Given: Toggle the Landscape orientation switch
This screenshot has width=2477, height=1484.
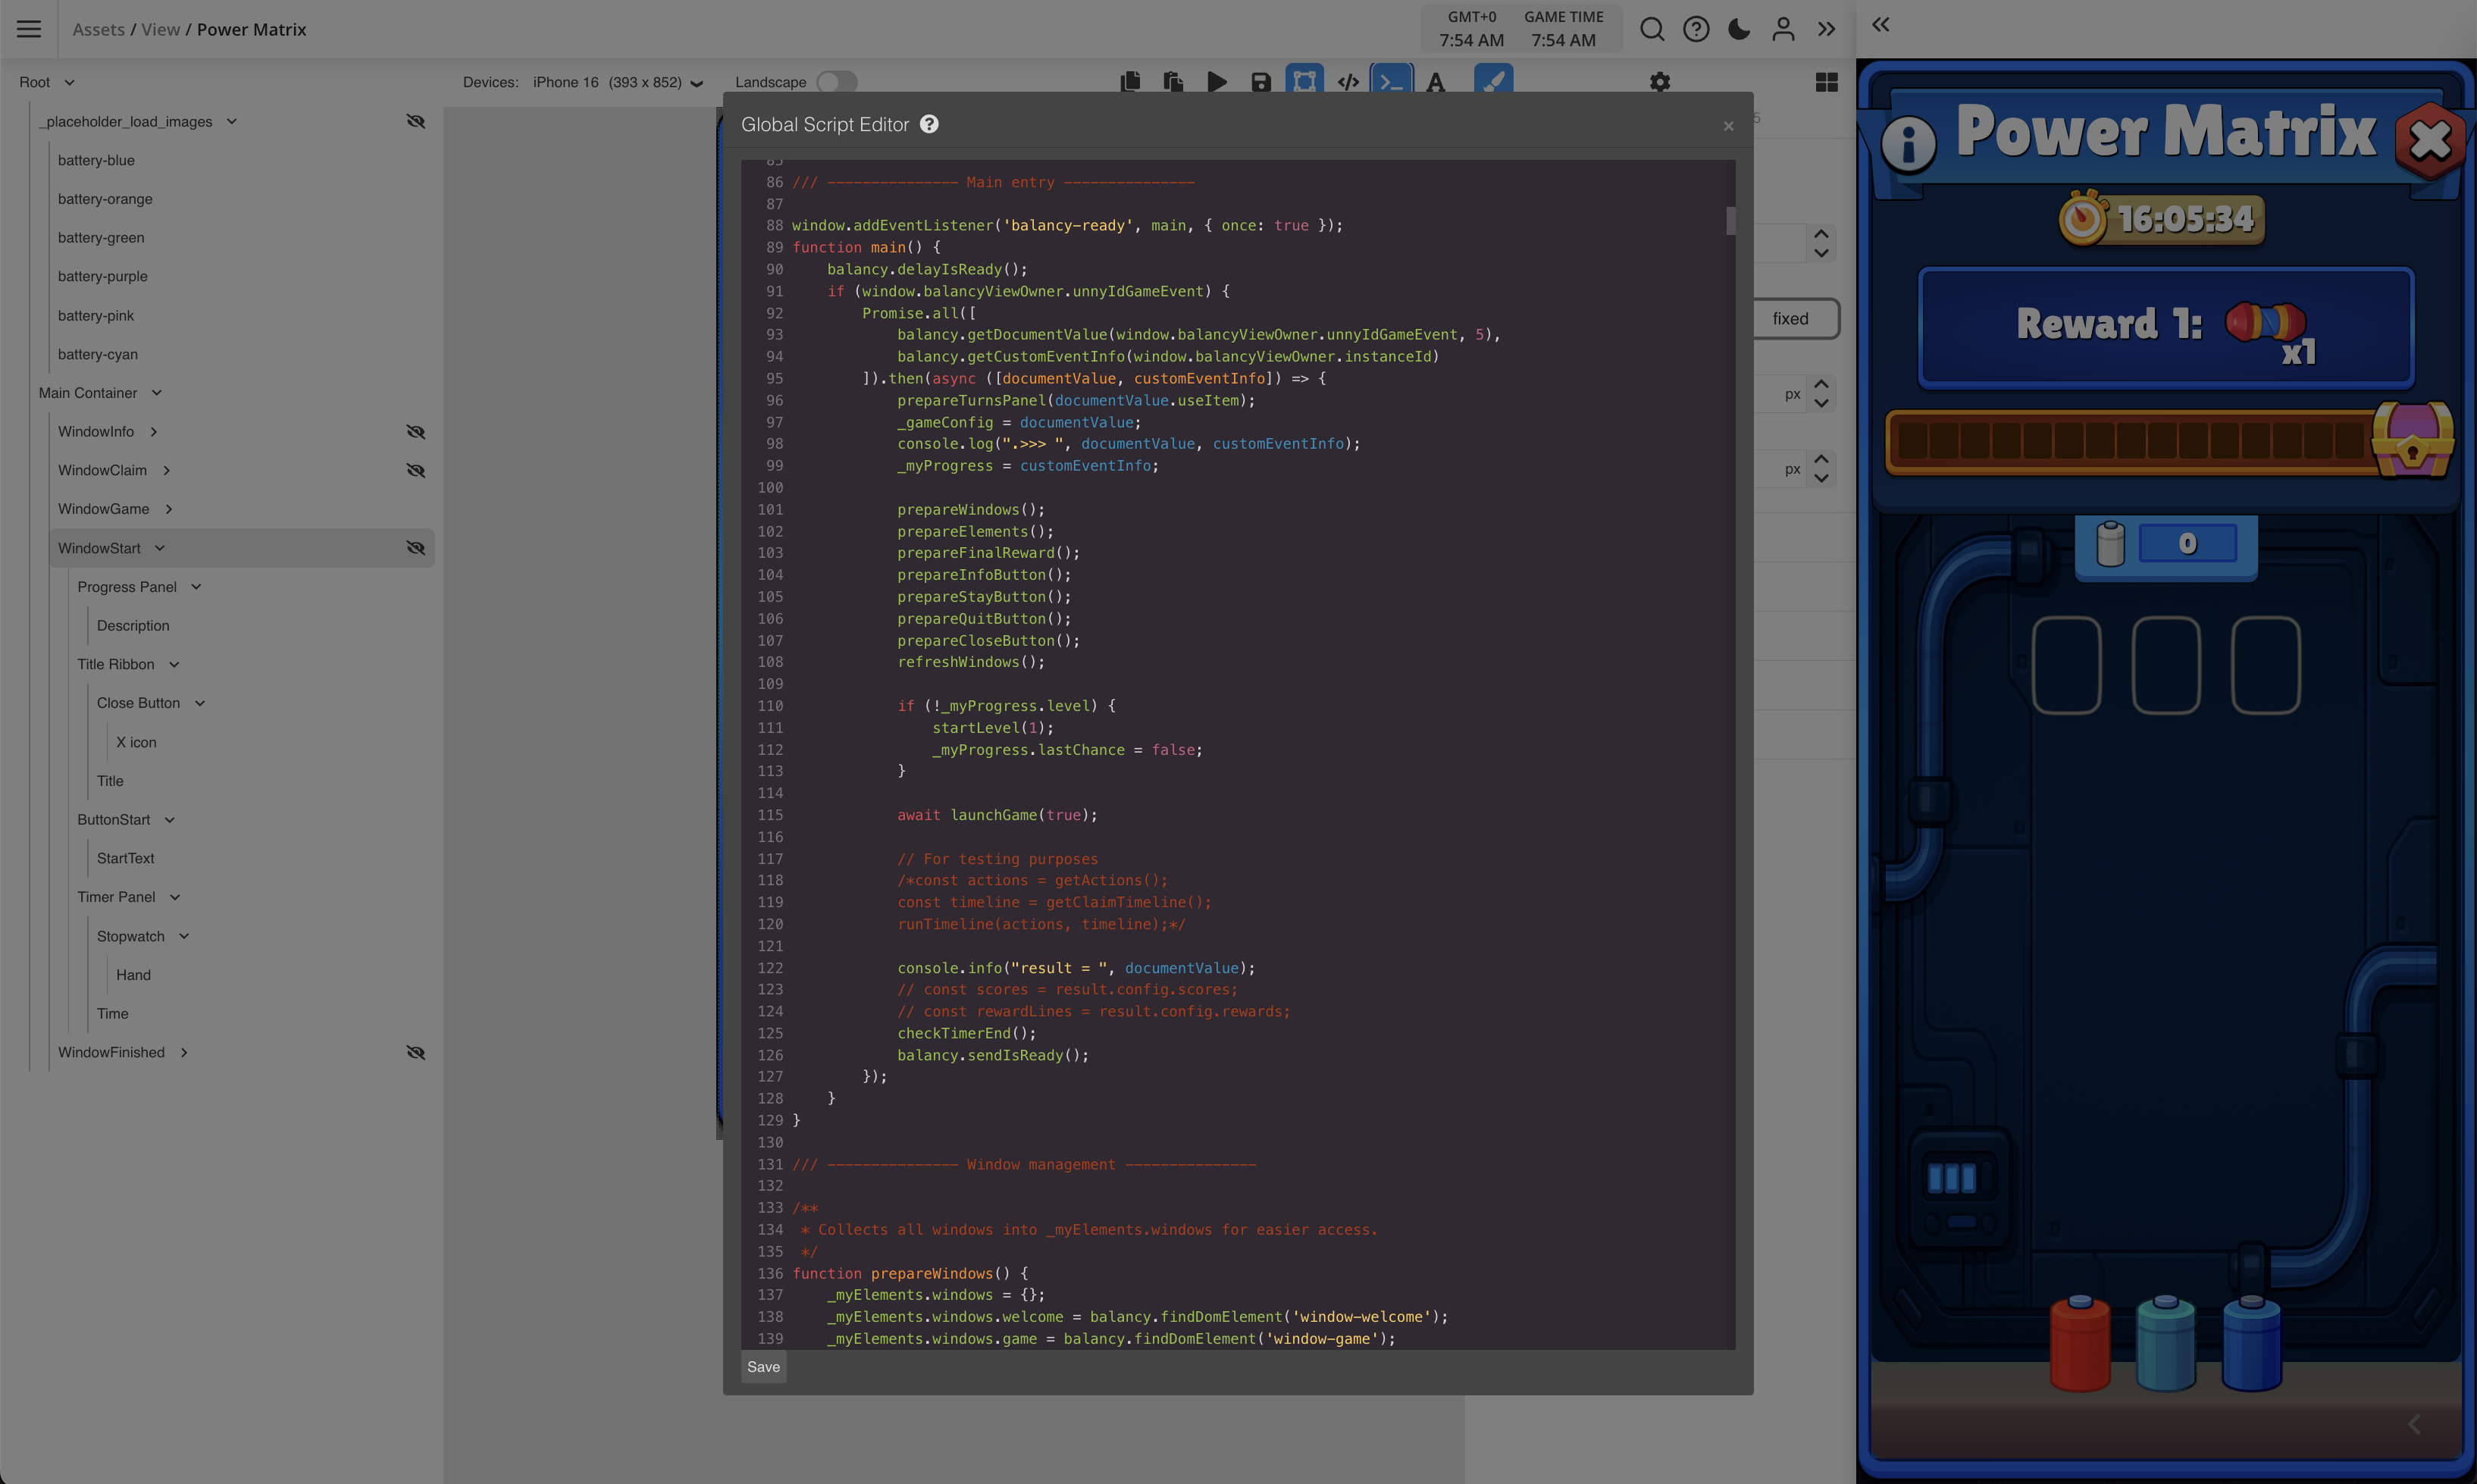Looking at the screenshot, I should [836, 82].
